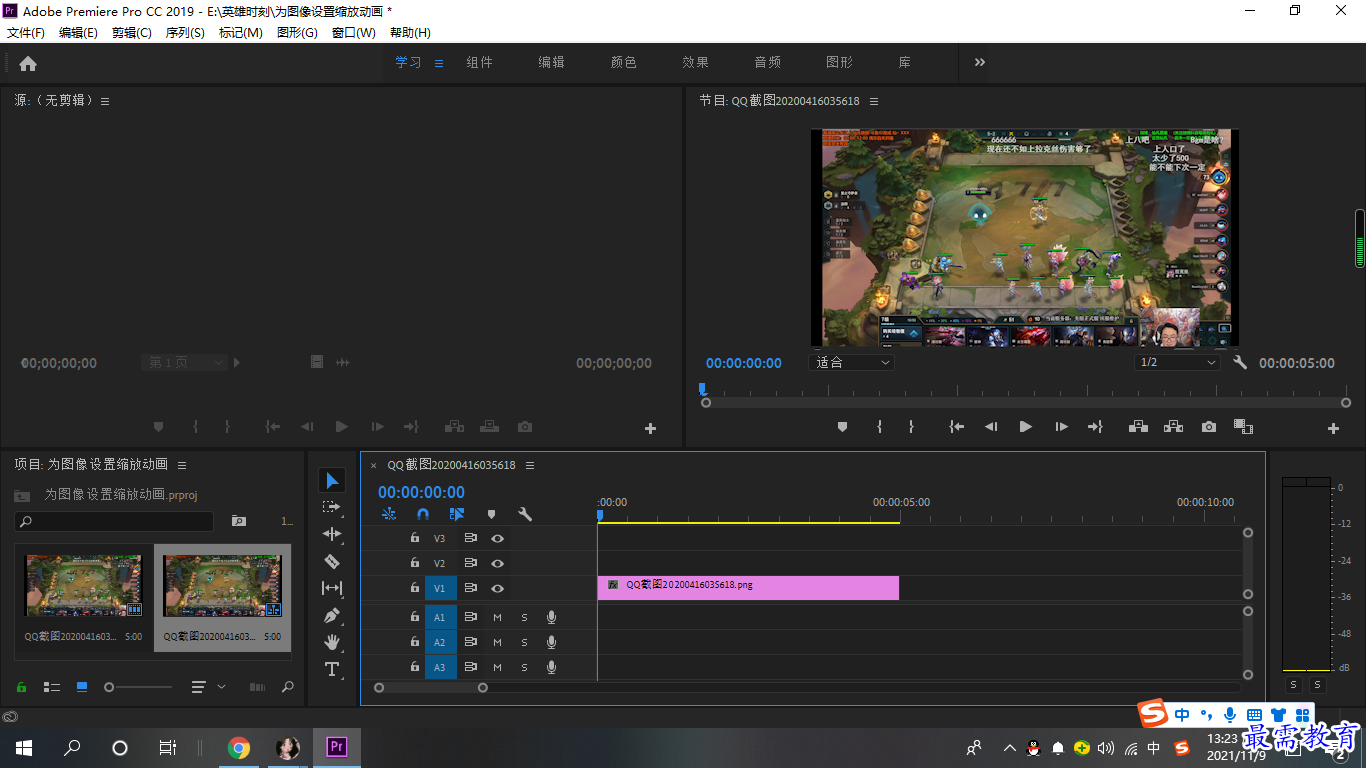This screenshot has height=768, width=1366.
Task: Select the Razor tool
Action: point(332,561)
